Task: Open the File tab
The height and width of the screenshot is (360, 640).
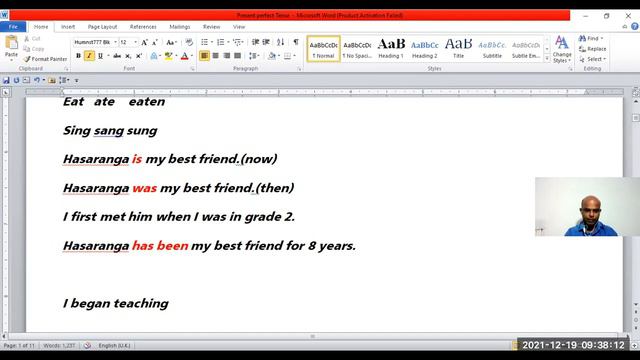Action: (13, 27)
